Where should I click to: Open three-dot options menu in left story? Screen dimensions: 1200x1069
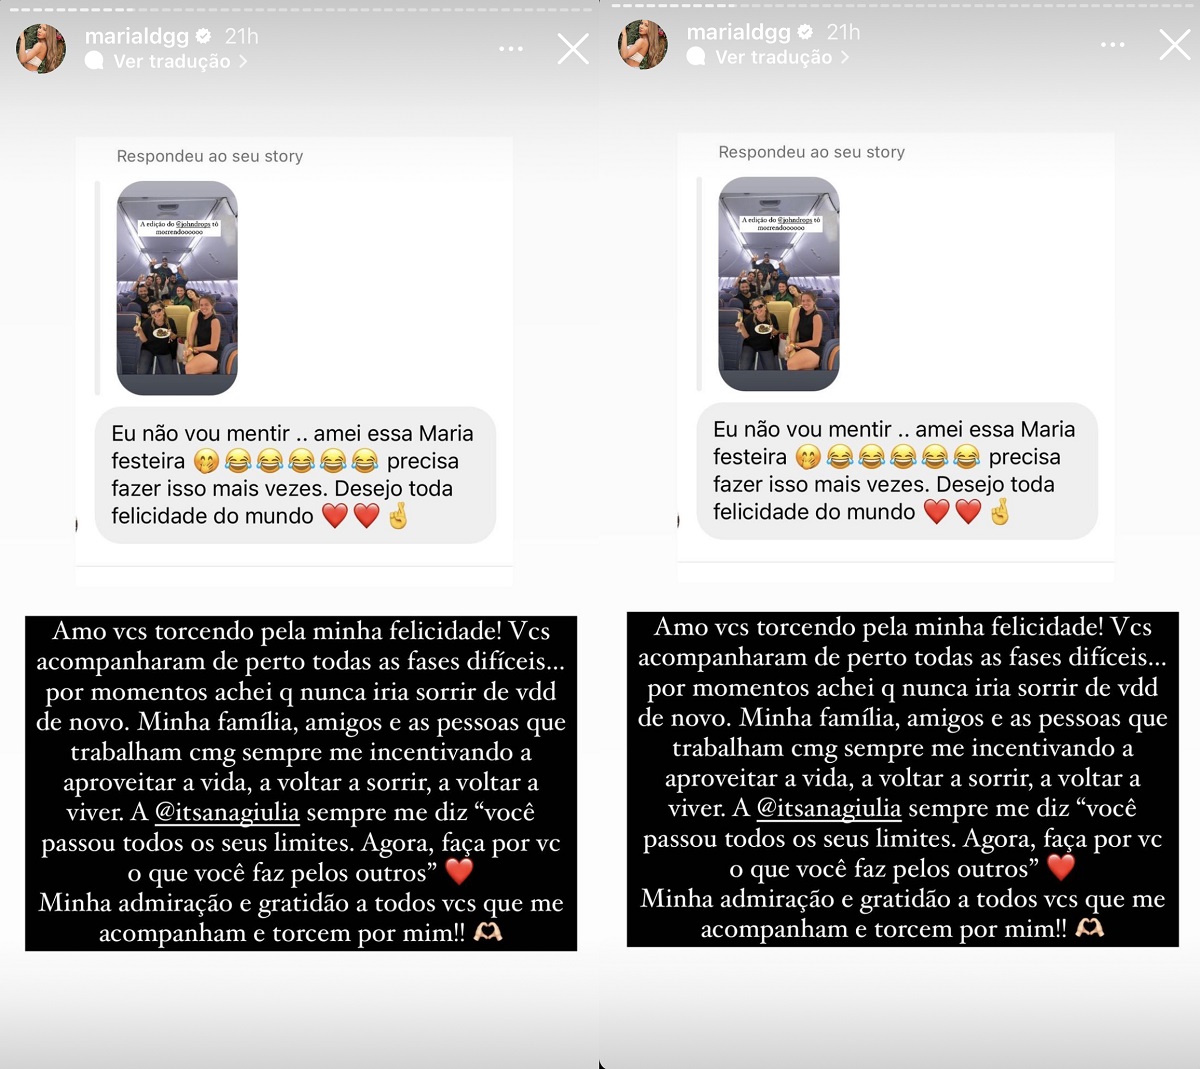click(511, 49)
